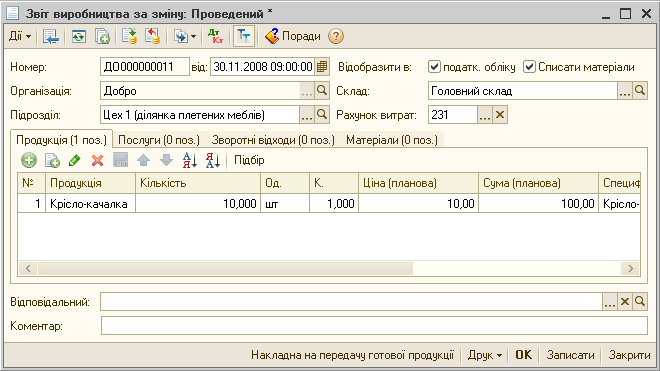Viewport: 660px width, 371px height.
Task: Click the table scroll right arrow
Action: 631,268
